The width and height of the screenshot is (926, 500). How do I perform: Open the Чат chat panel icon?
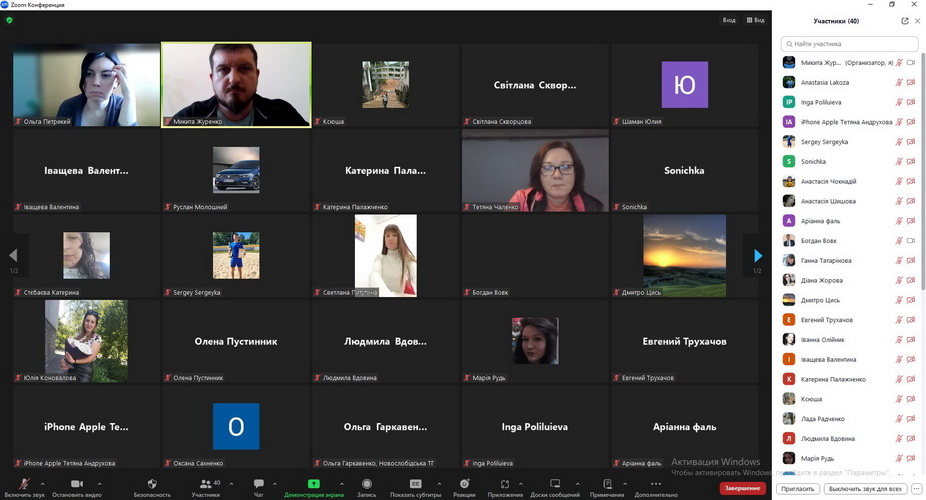tap(259, 484)
